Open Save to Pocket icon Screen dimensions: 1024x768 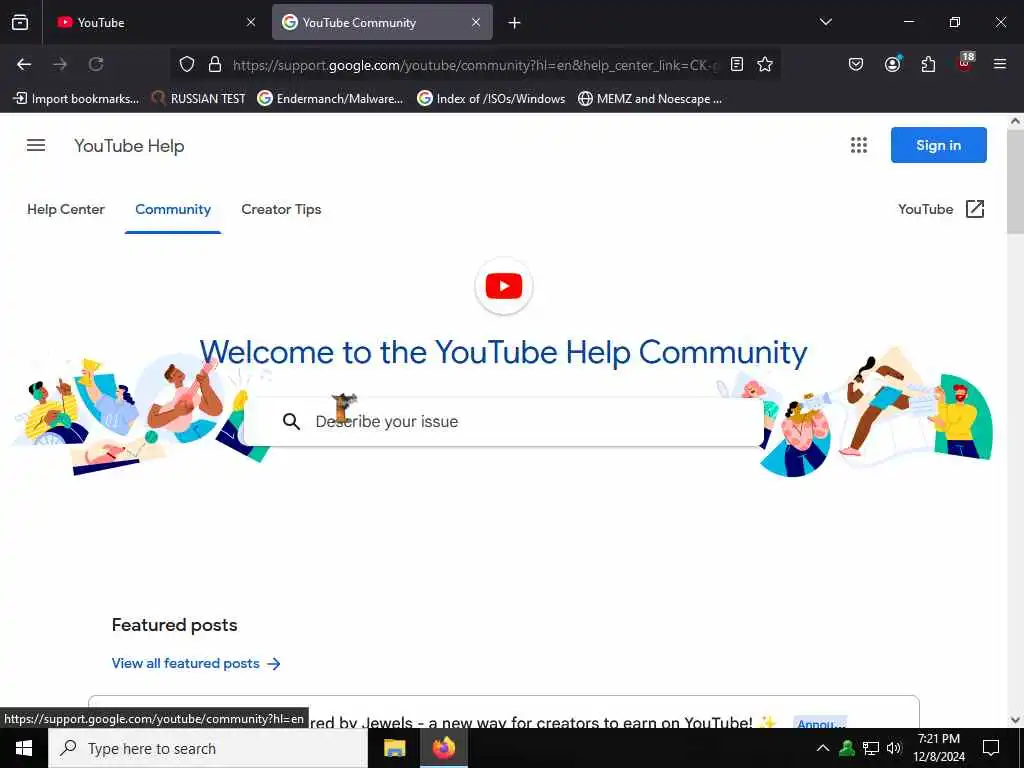[856, 64]
